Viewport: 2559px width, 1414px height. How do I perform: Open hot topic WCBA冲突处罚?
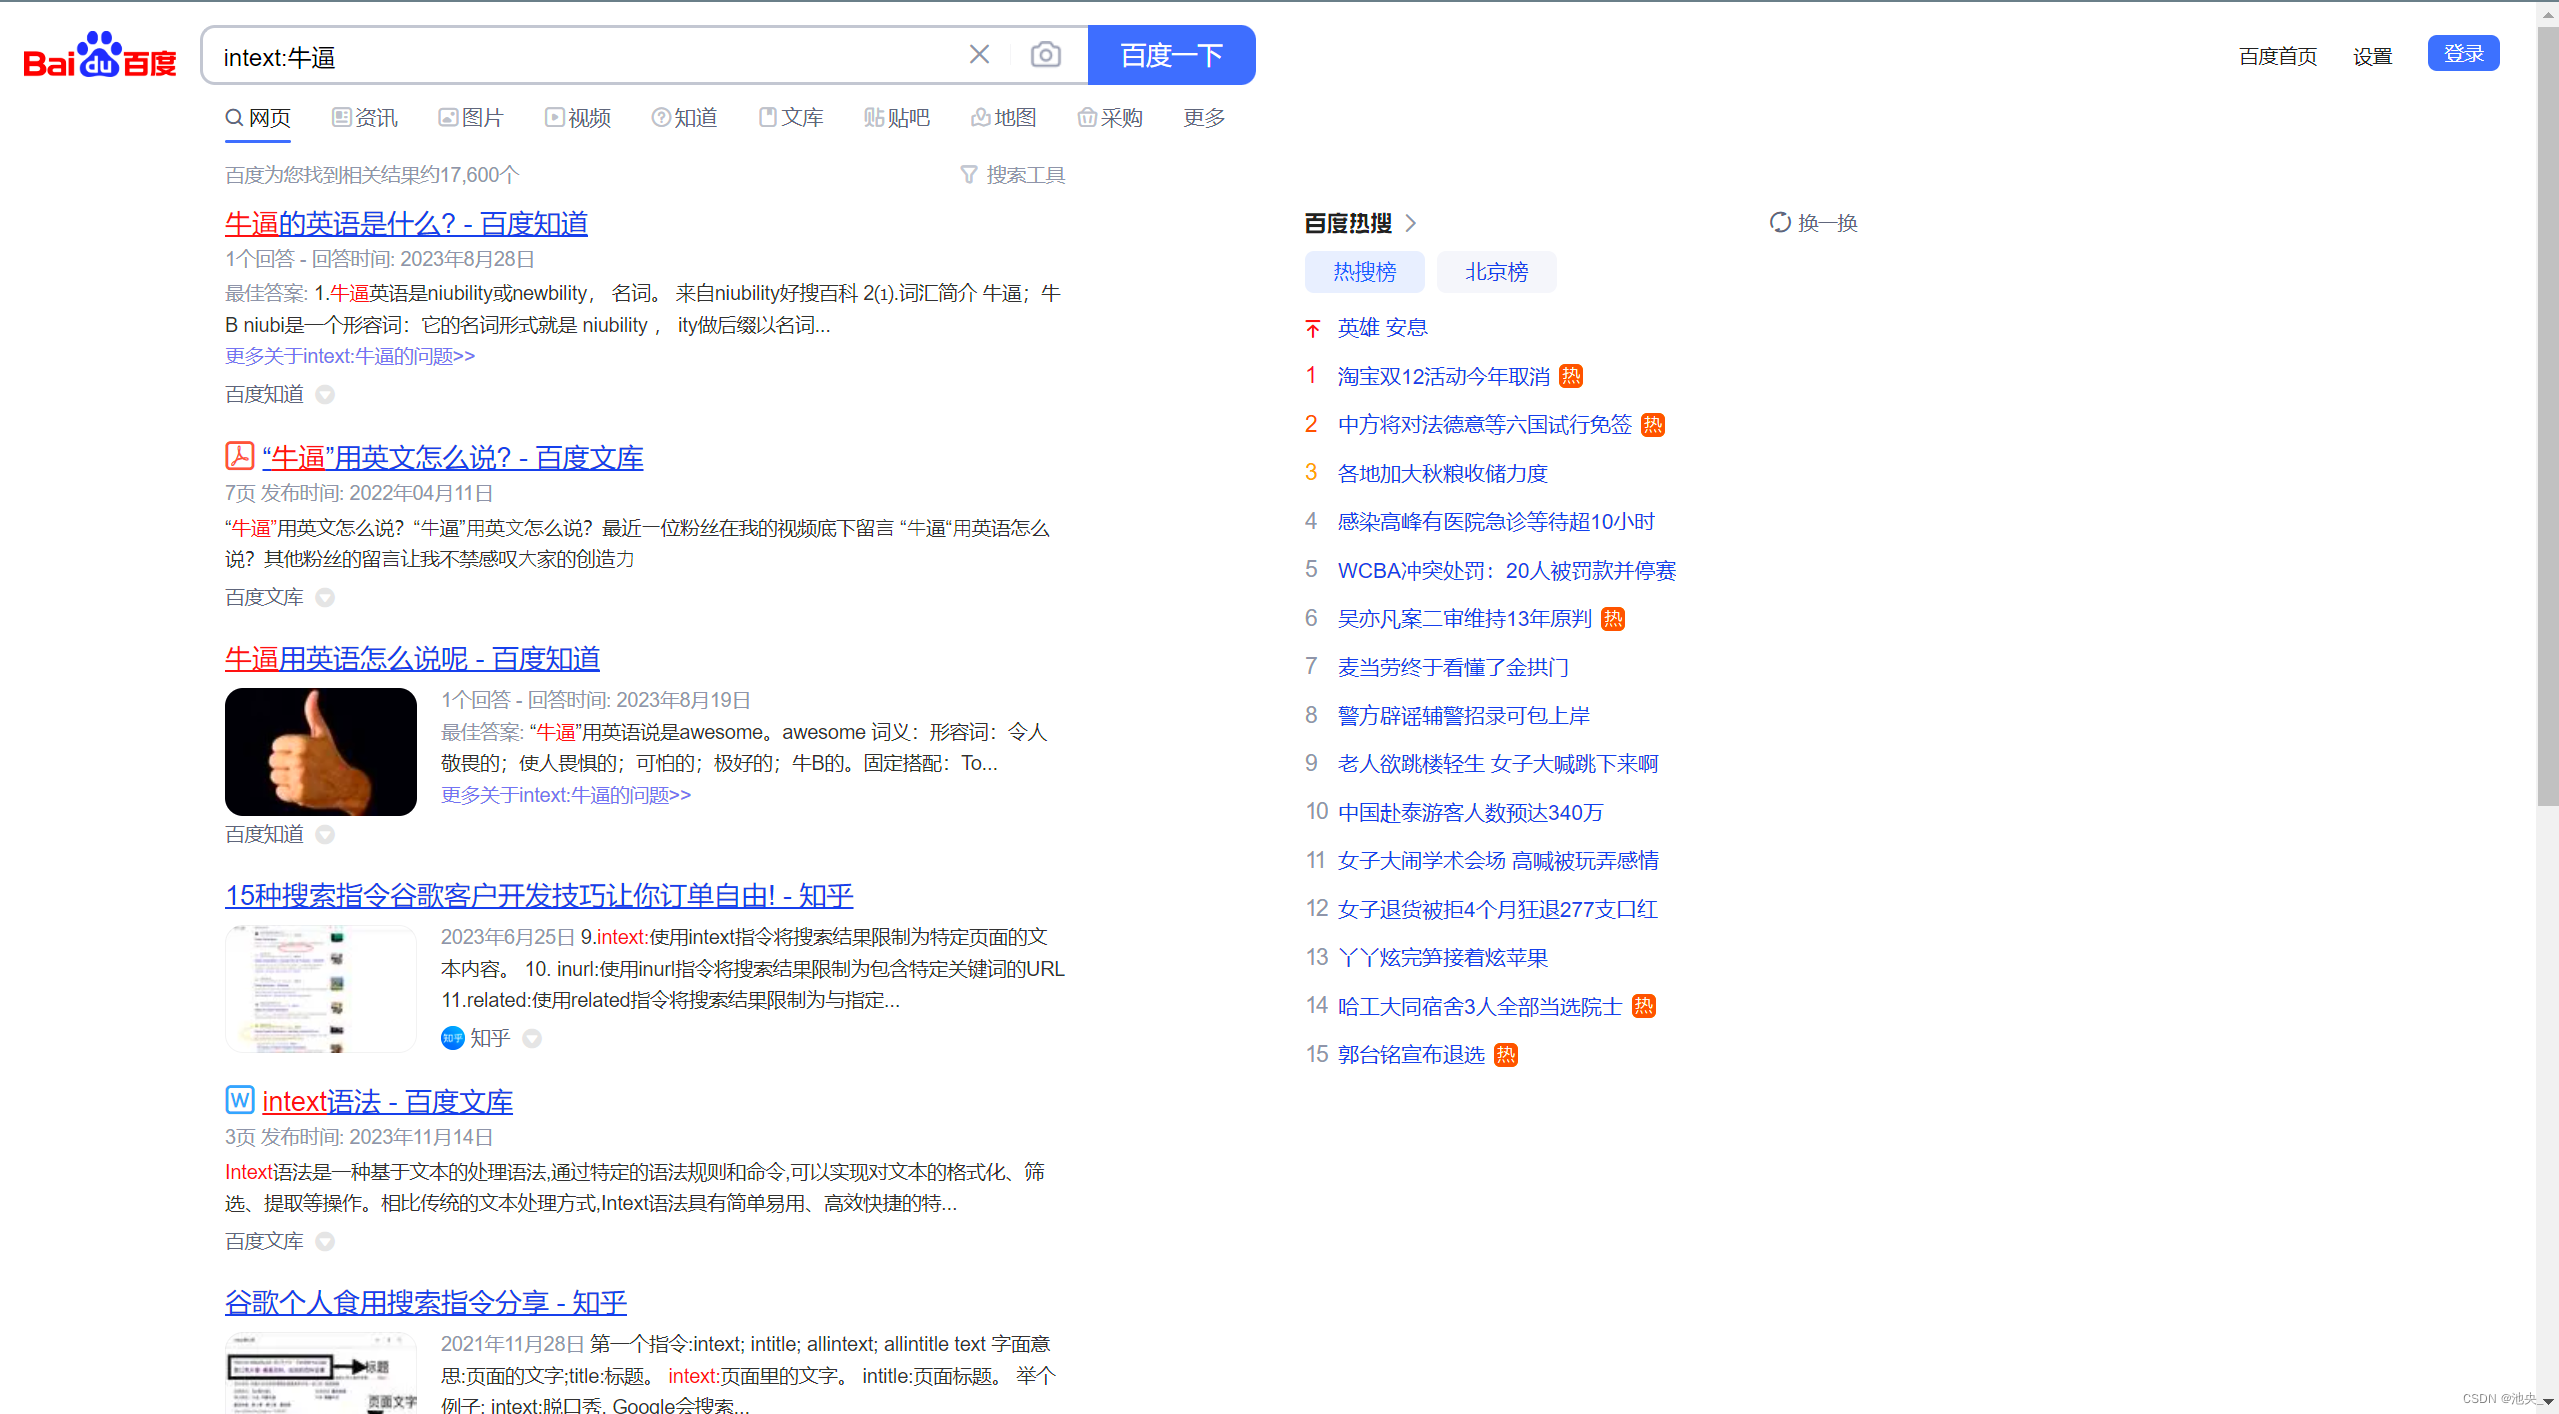tap(1507, 571)
